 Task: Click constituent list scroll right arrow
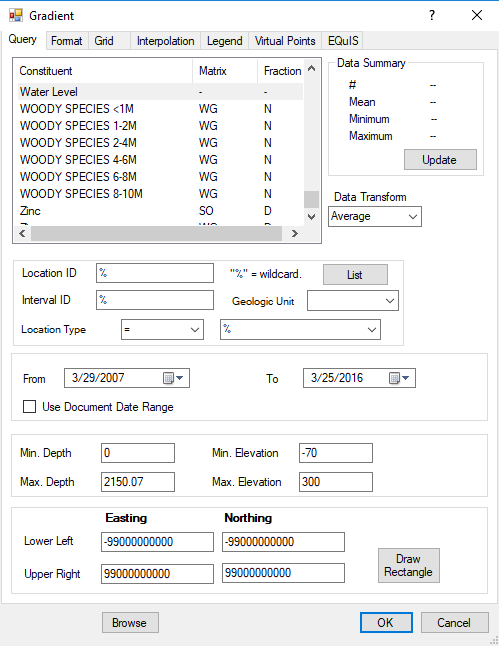point(295,234)
